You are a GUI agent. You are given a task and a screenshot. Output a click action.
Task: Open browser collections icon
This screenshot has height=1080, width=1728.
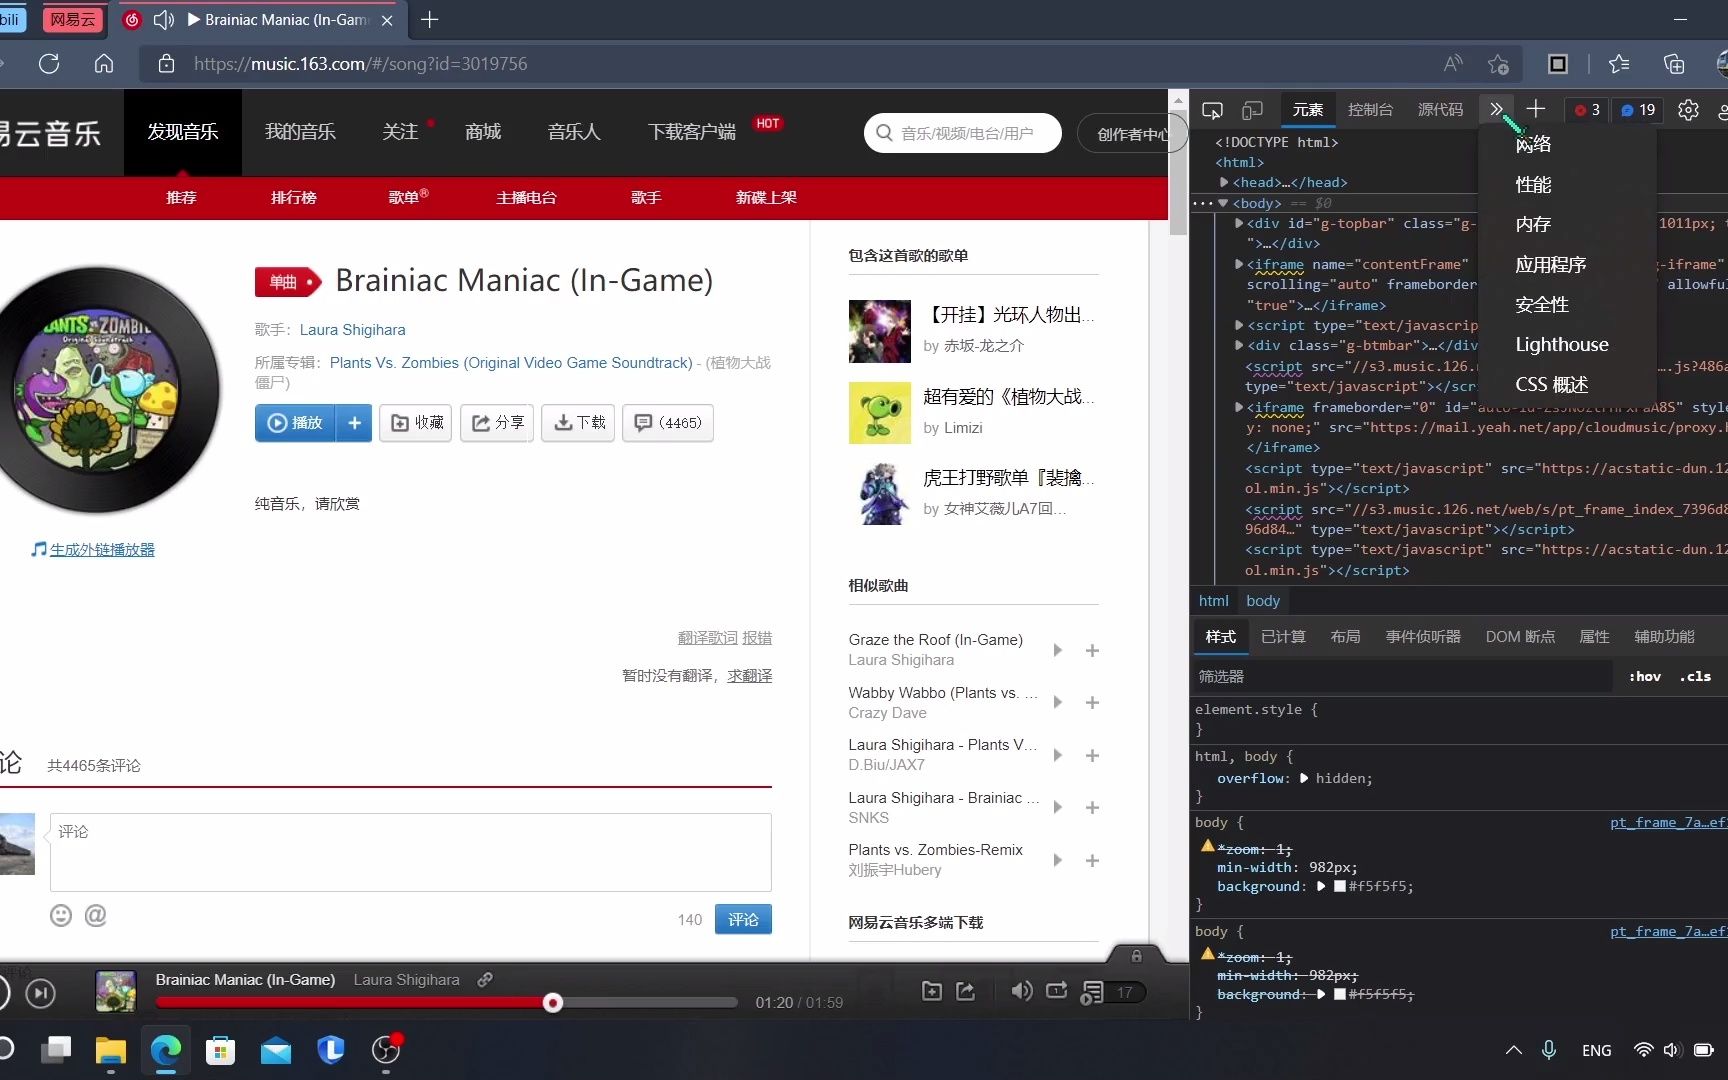(1674, 64)
